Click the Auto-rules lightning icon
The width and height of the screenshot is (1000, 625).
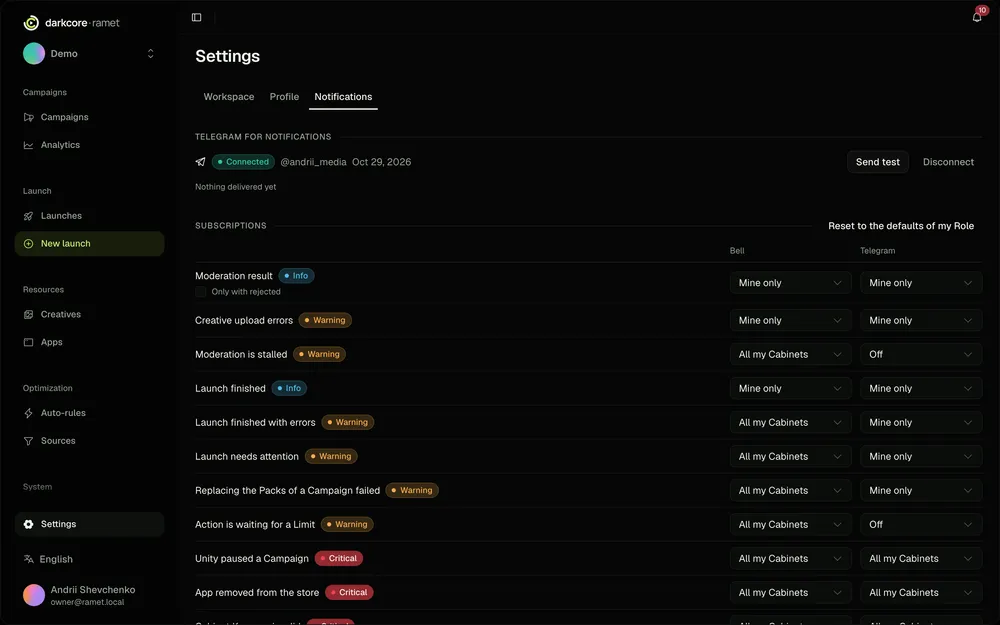pos(29,413)
